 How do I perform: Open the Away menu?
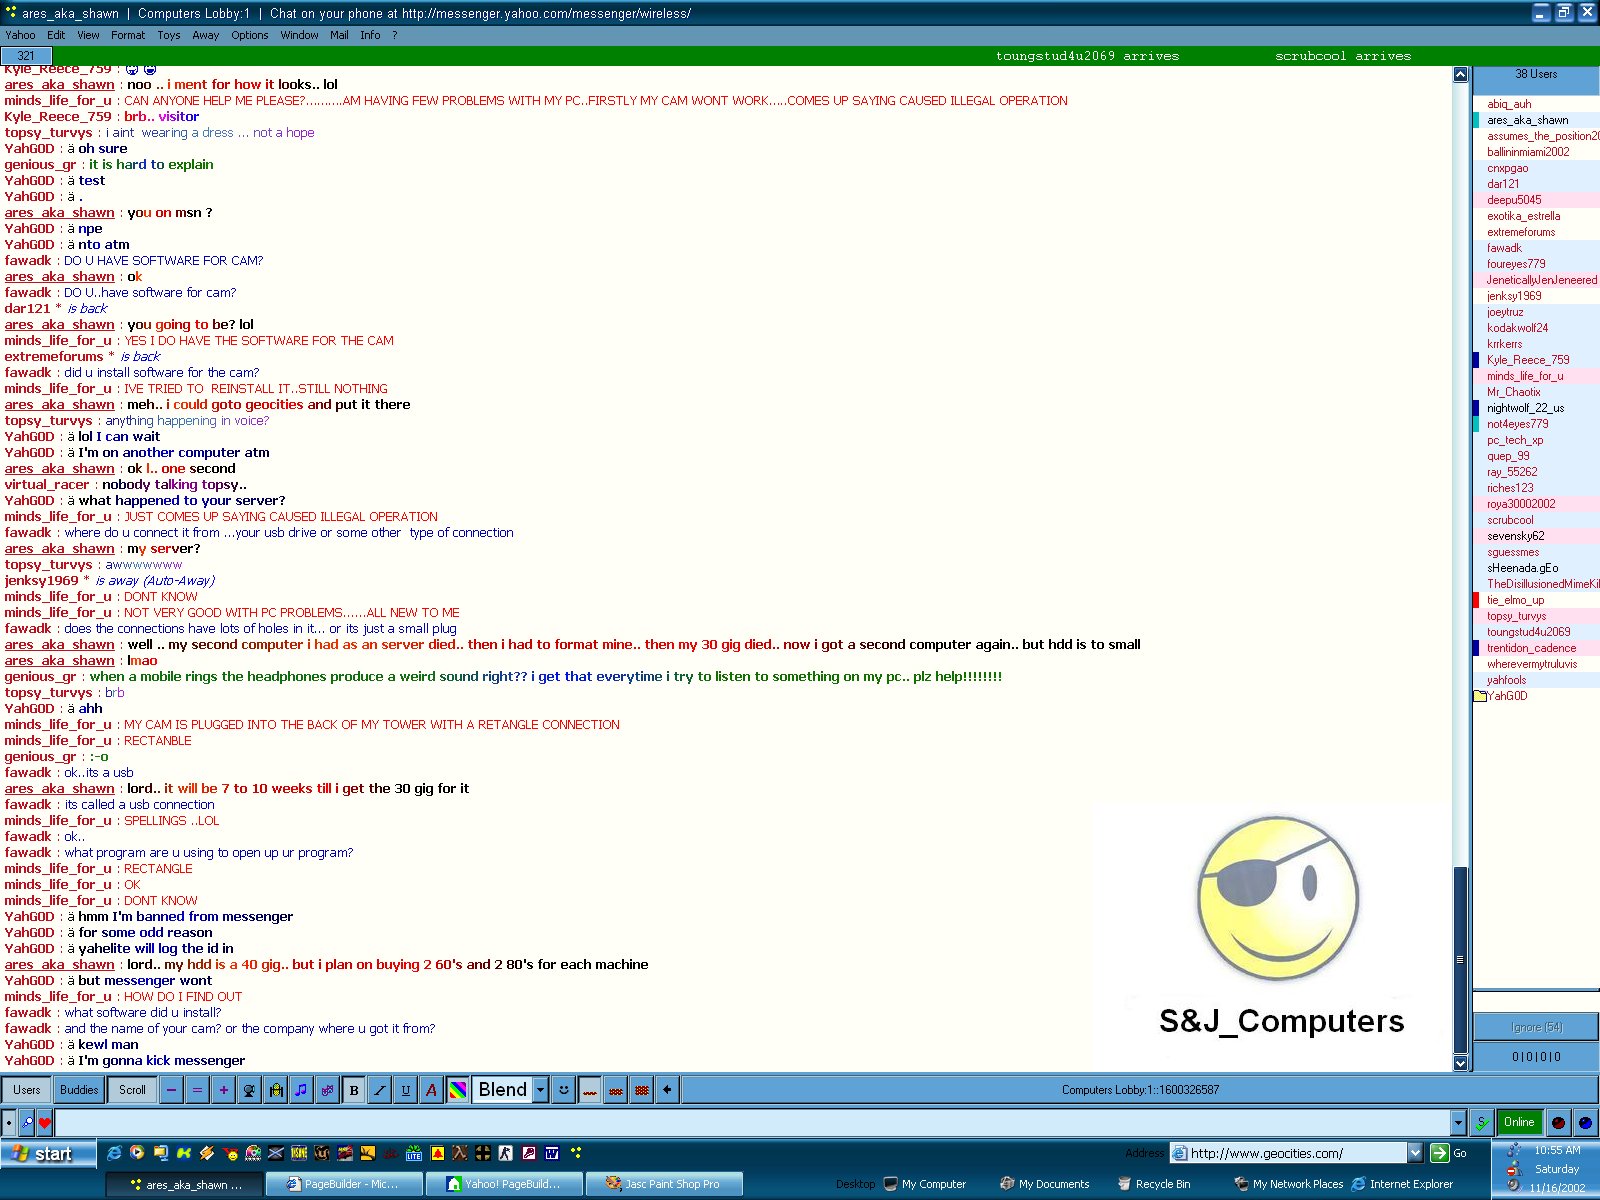click(206, 35)
